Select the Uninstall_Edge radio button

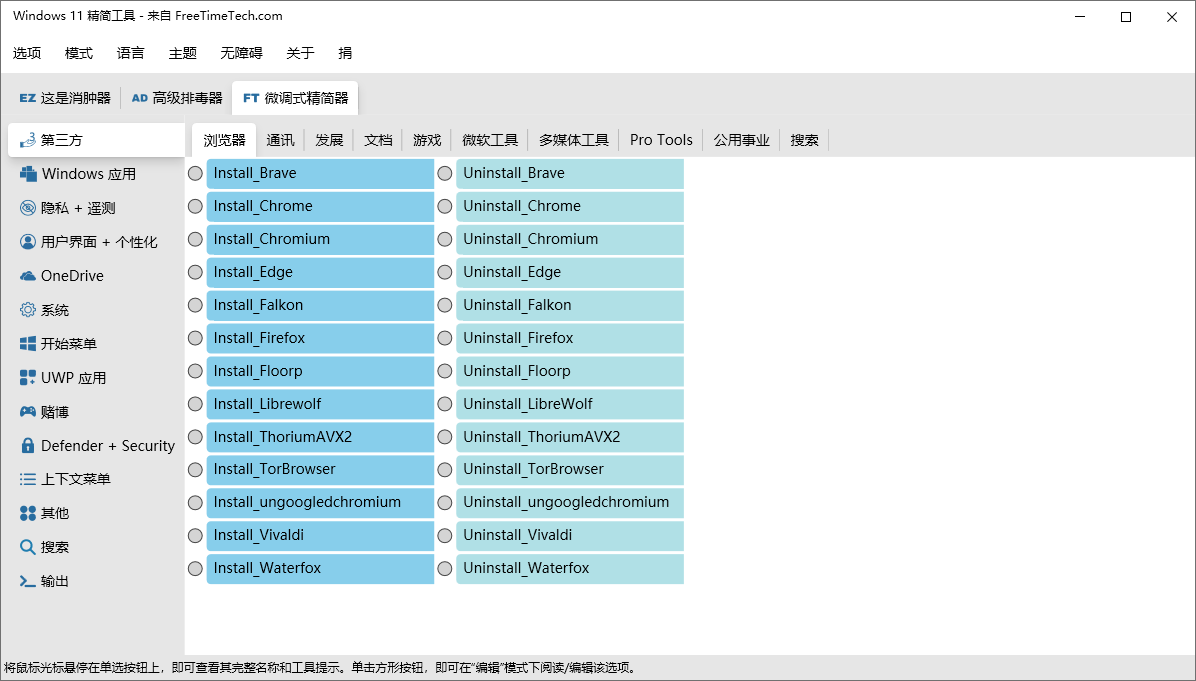click(x=445, y=272)
